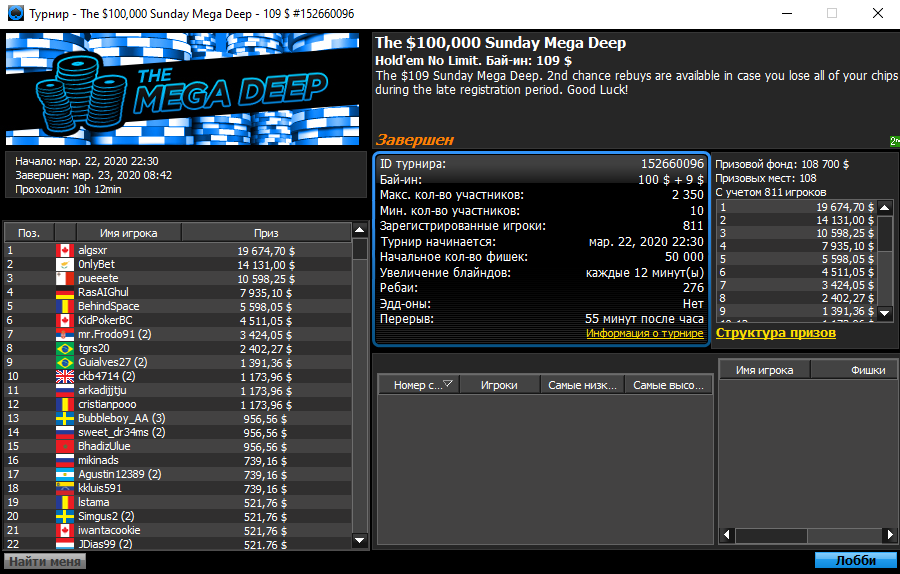Open the Информация о турнире link
The width and height of the screenshot is (900, 574).
coord(644,333)
